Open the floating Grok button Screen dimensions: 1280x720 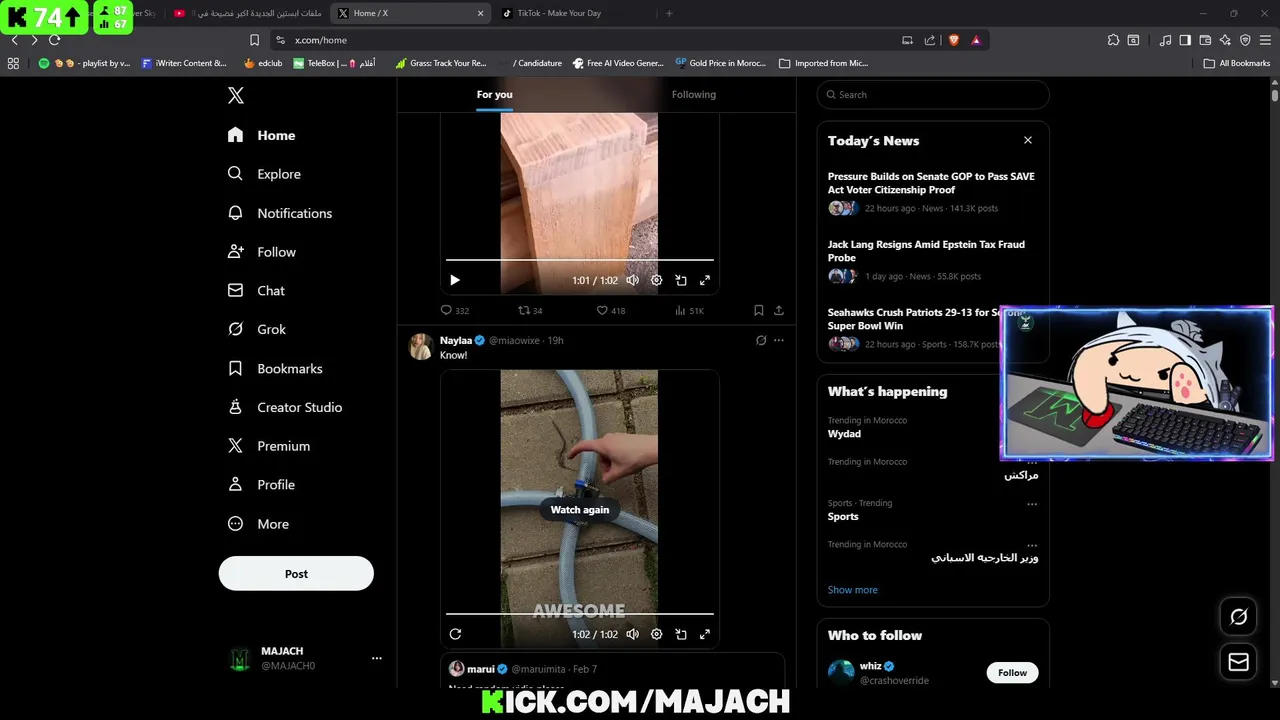[1239, 617]
